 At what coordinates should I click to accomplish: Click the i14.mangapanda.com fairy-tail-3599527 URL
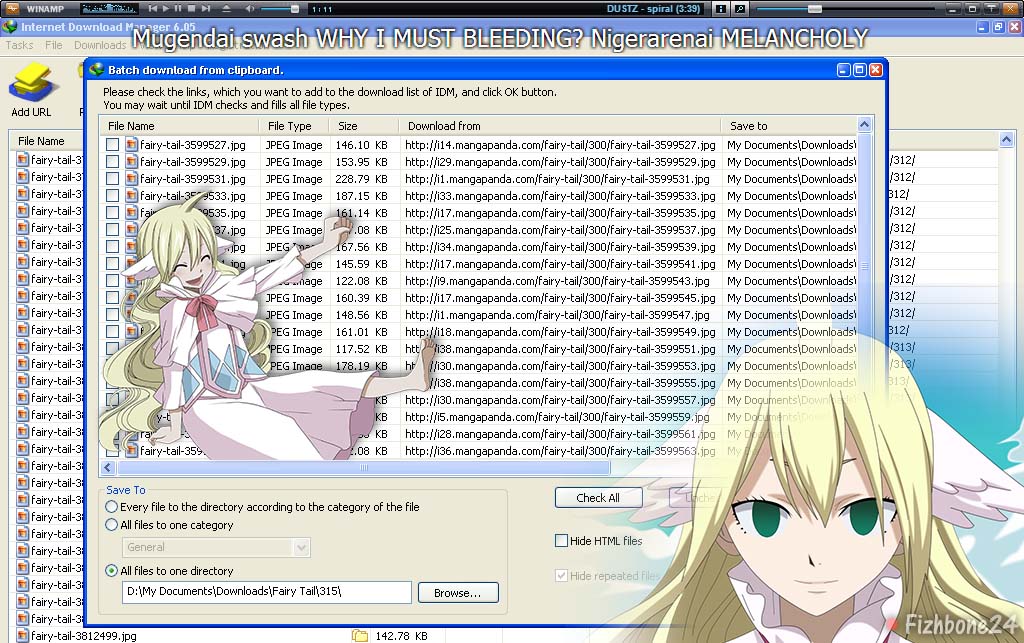pyautogui.click(x=560, y=145)
